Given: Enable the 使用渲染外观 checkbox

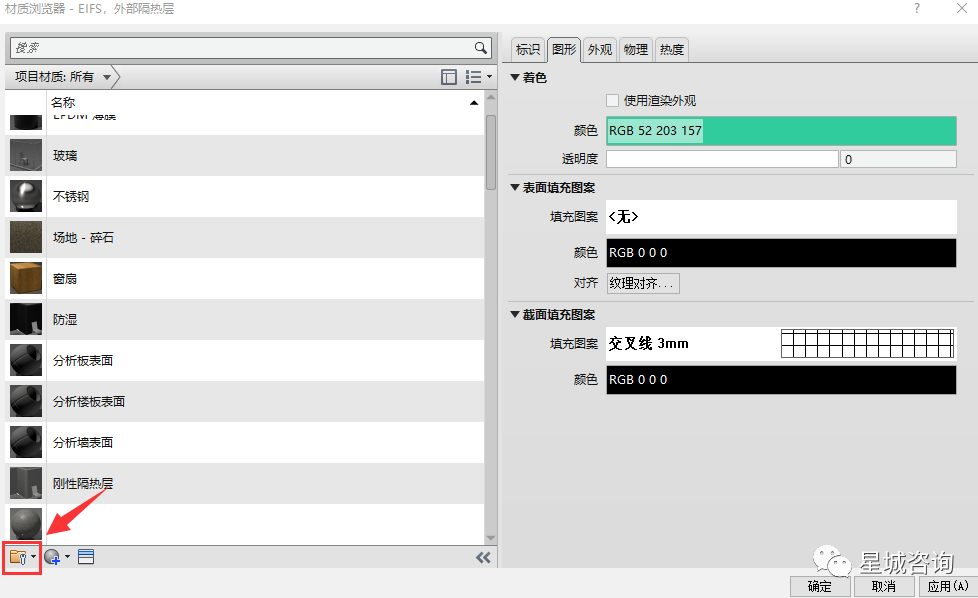Looking at the screenshot, I should [612, 101].
